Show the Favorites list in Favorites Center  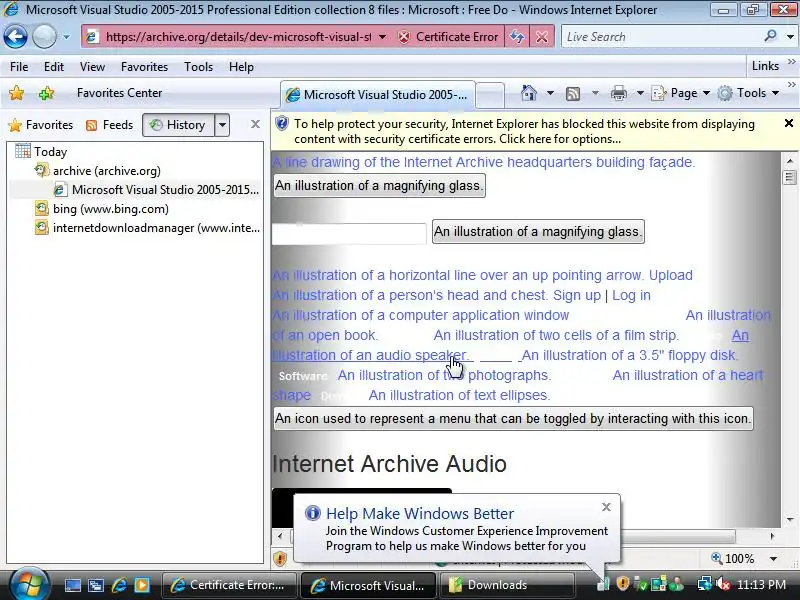[x=41, y=125]
